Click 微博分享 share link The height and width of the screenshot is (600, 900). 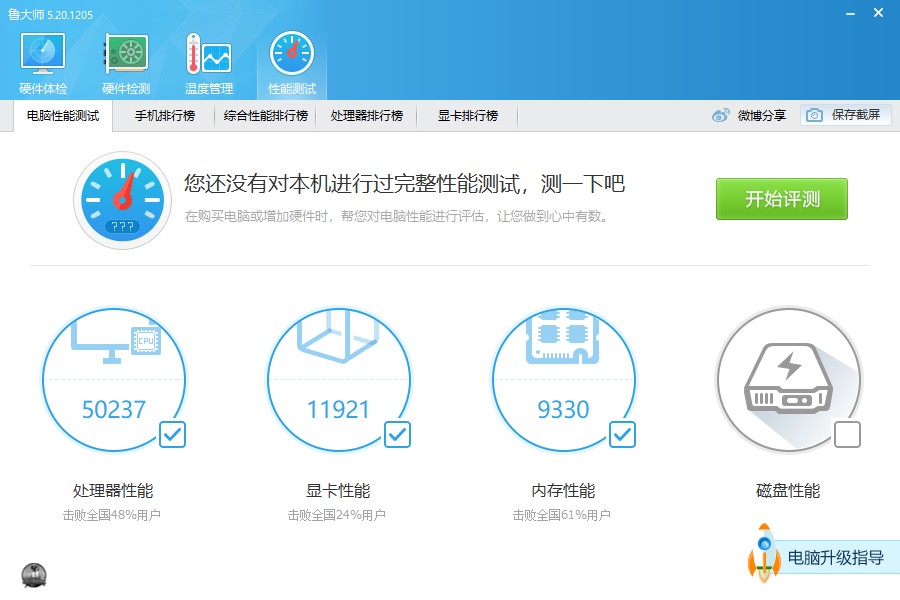(762, 115)
